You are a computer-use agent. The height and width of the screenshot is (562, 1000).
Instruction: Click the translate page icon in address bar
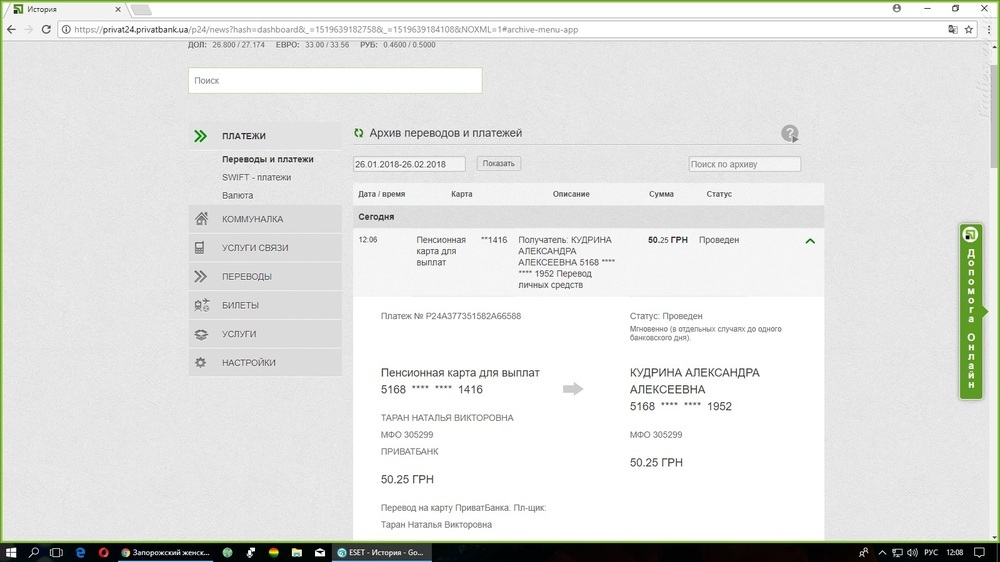pos(953,29)
